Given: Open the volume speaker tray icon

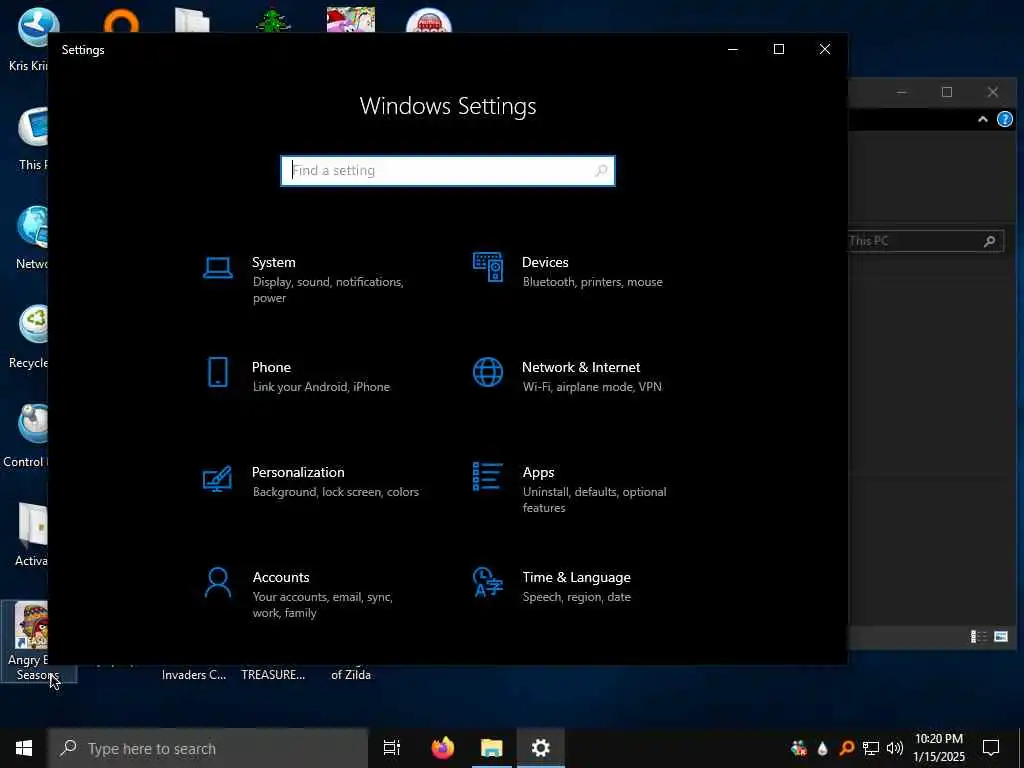Looking at the screenshot, I should [895, 748].
